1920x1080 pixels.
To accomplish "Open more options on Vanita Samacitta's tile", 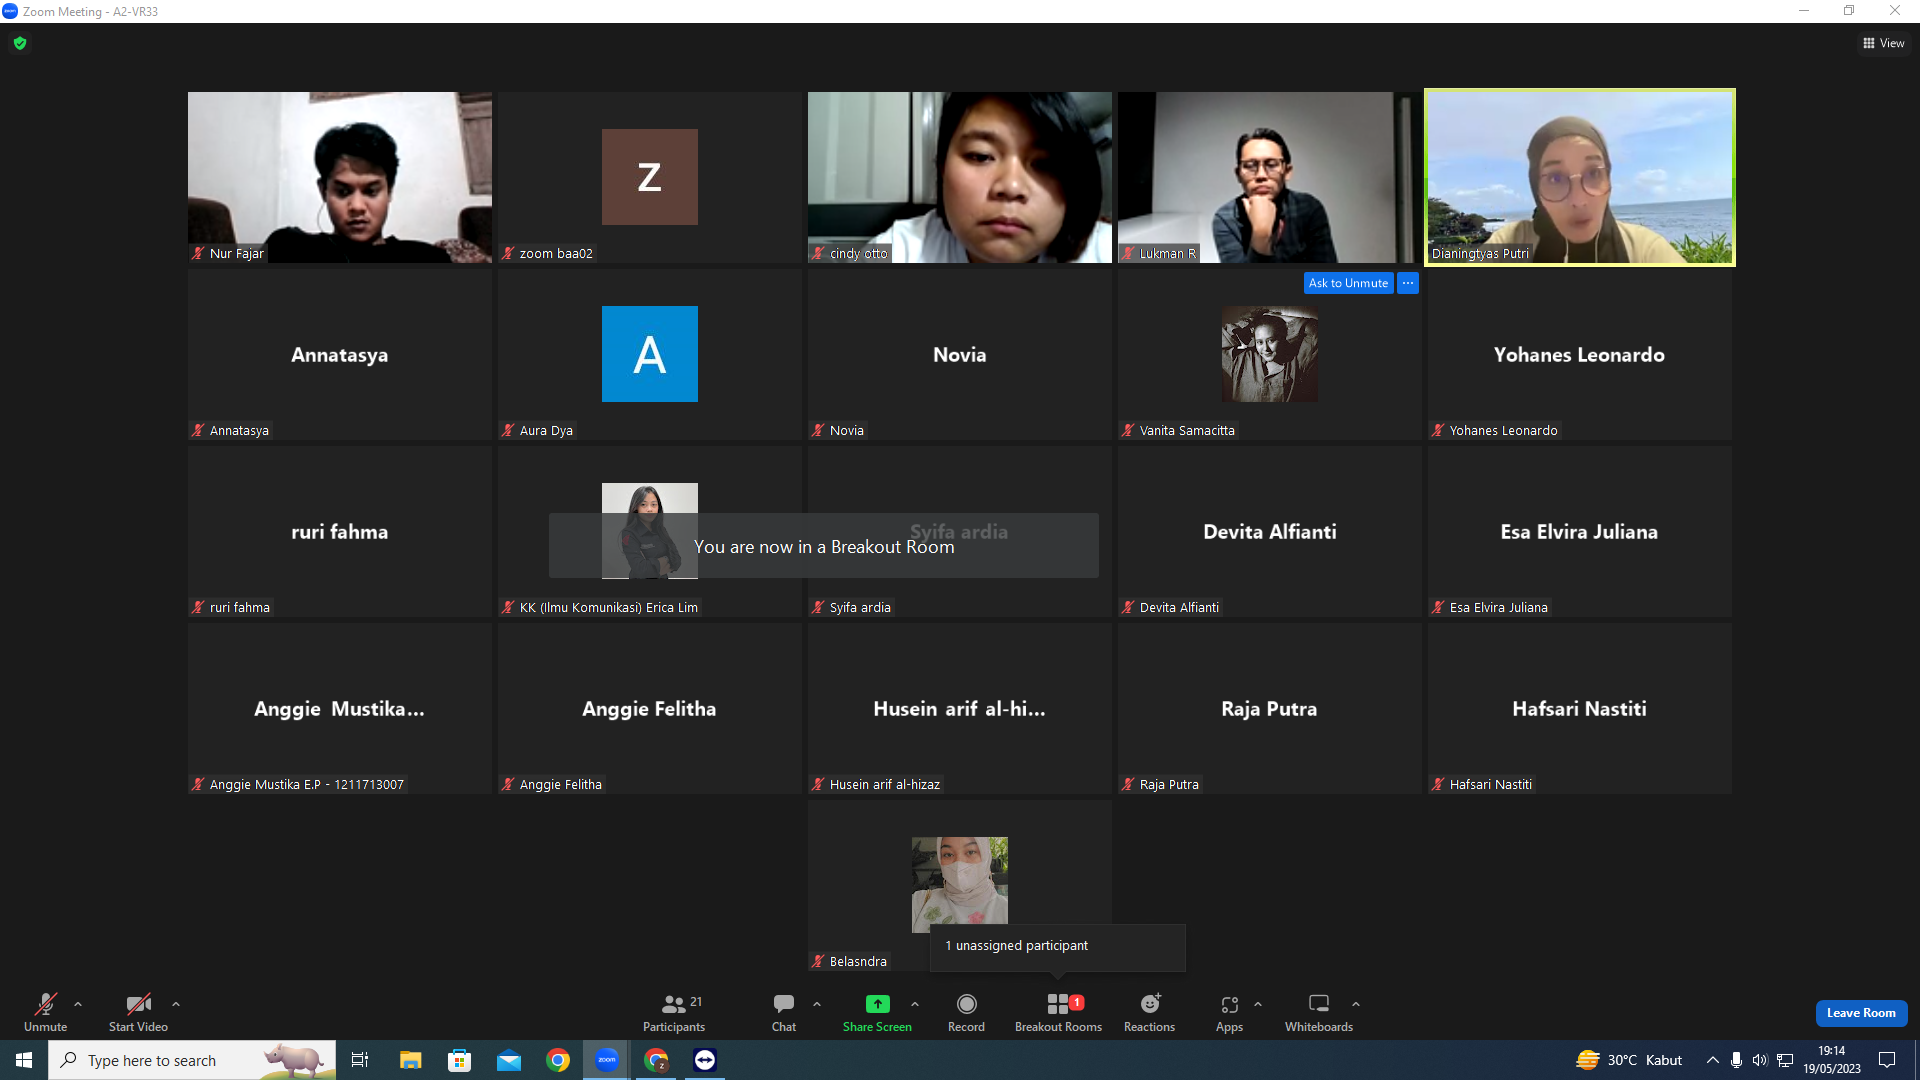I will point(1408,283).
